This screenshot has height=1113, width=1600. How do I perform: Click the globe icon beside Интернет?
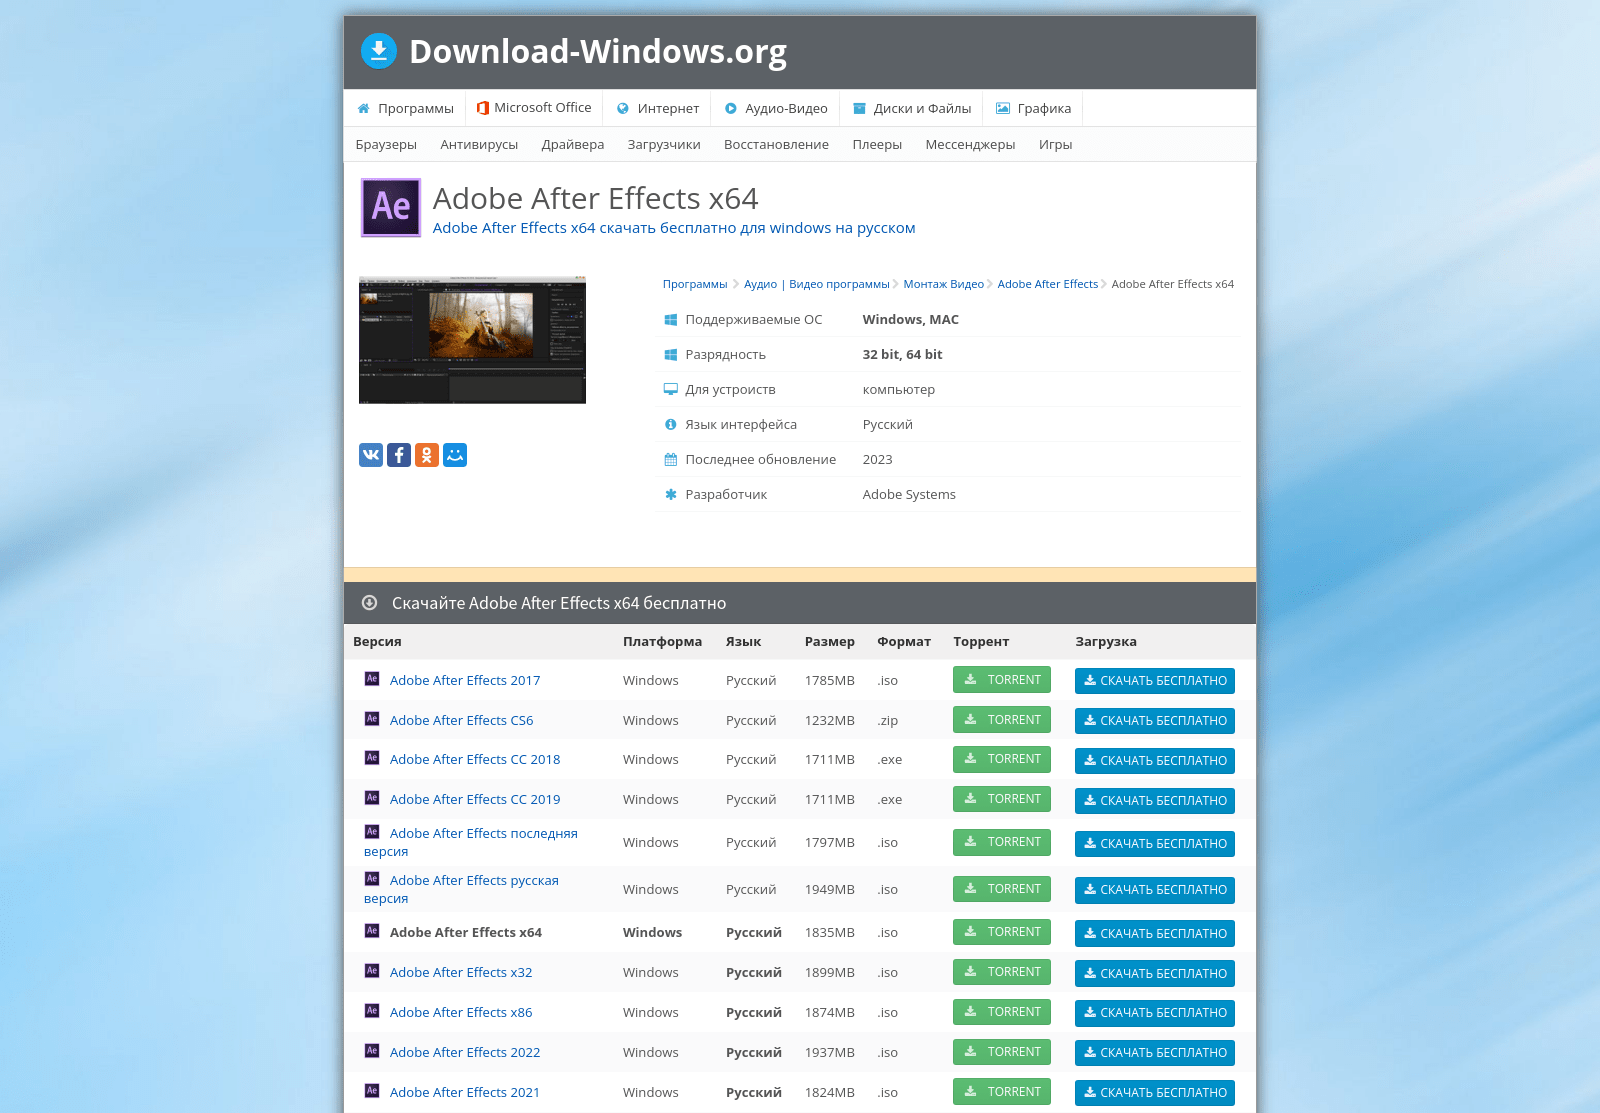[x=623, y=108]
